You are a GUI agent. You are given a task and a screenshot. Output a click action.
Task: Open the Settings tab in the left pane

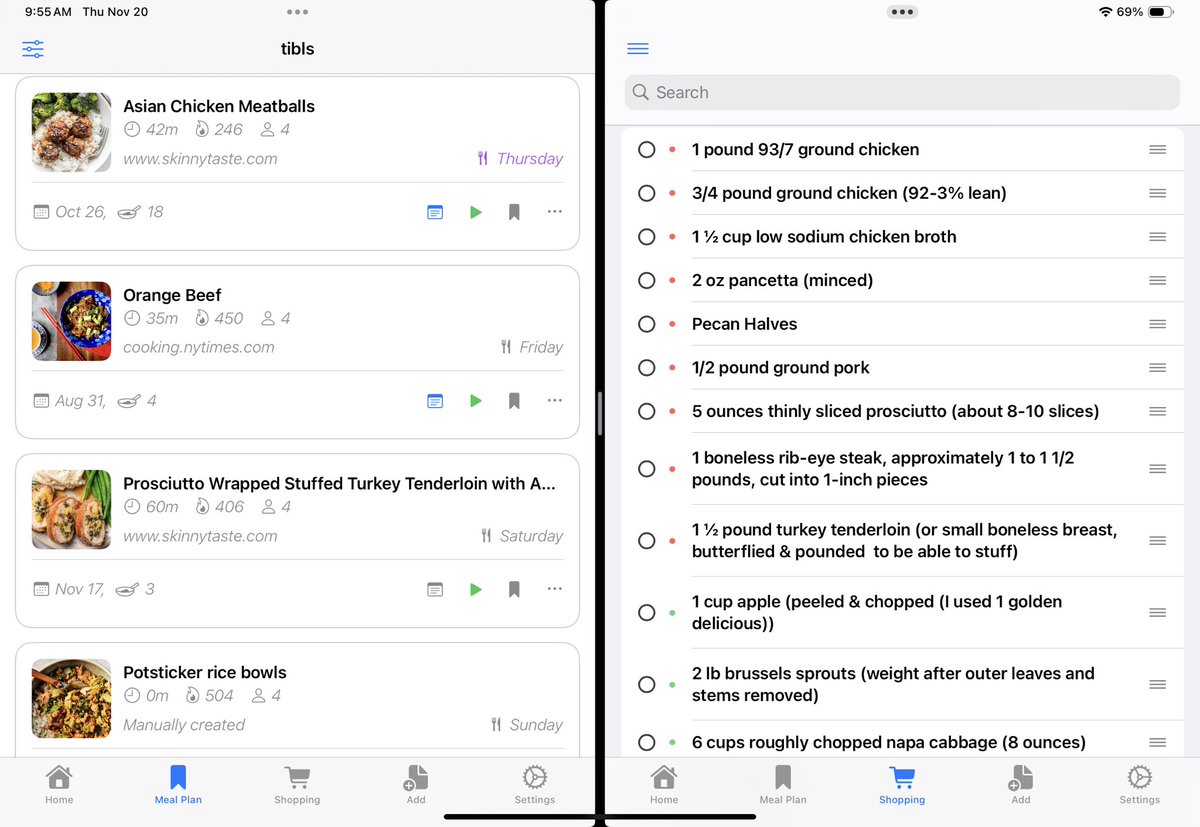coord(535,785)
